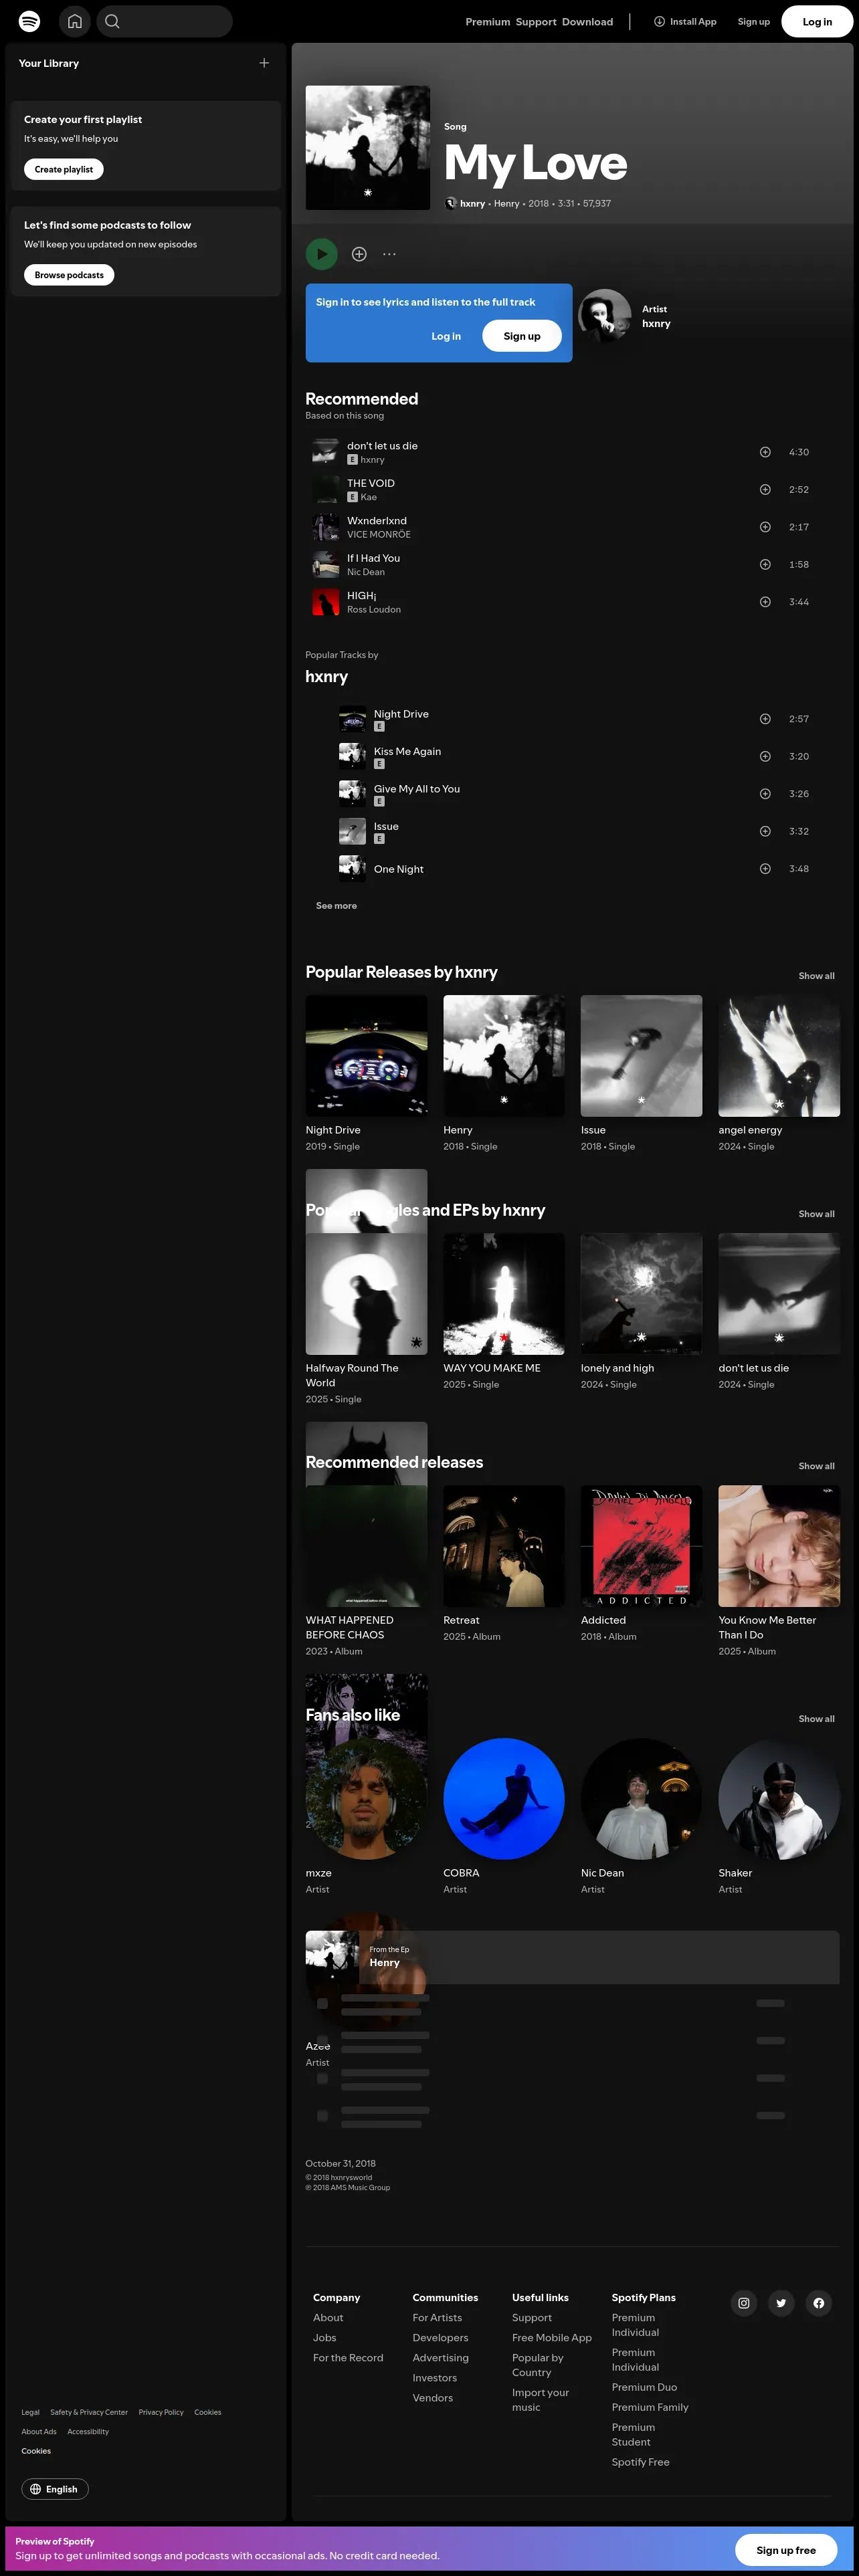This screenshot has height=2576, width=859.
Task: Click the search magnifier icon
Action: [112, 21]
